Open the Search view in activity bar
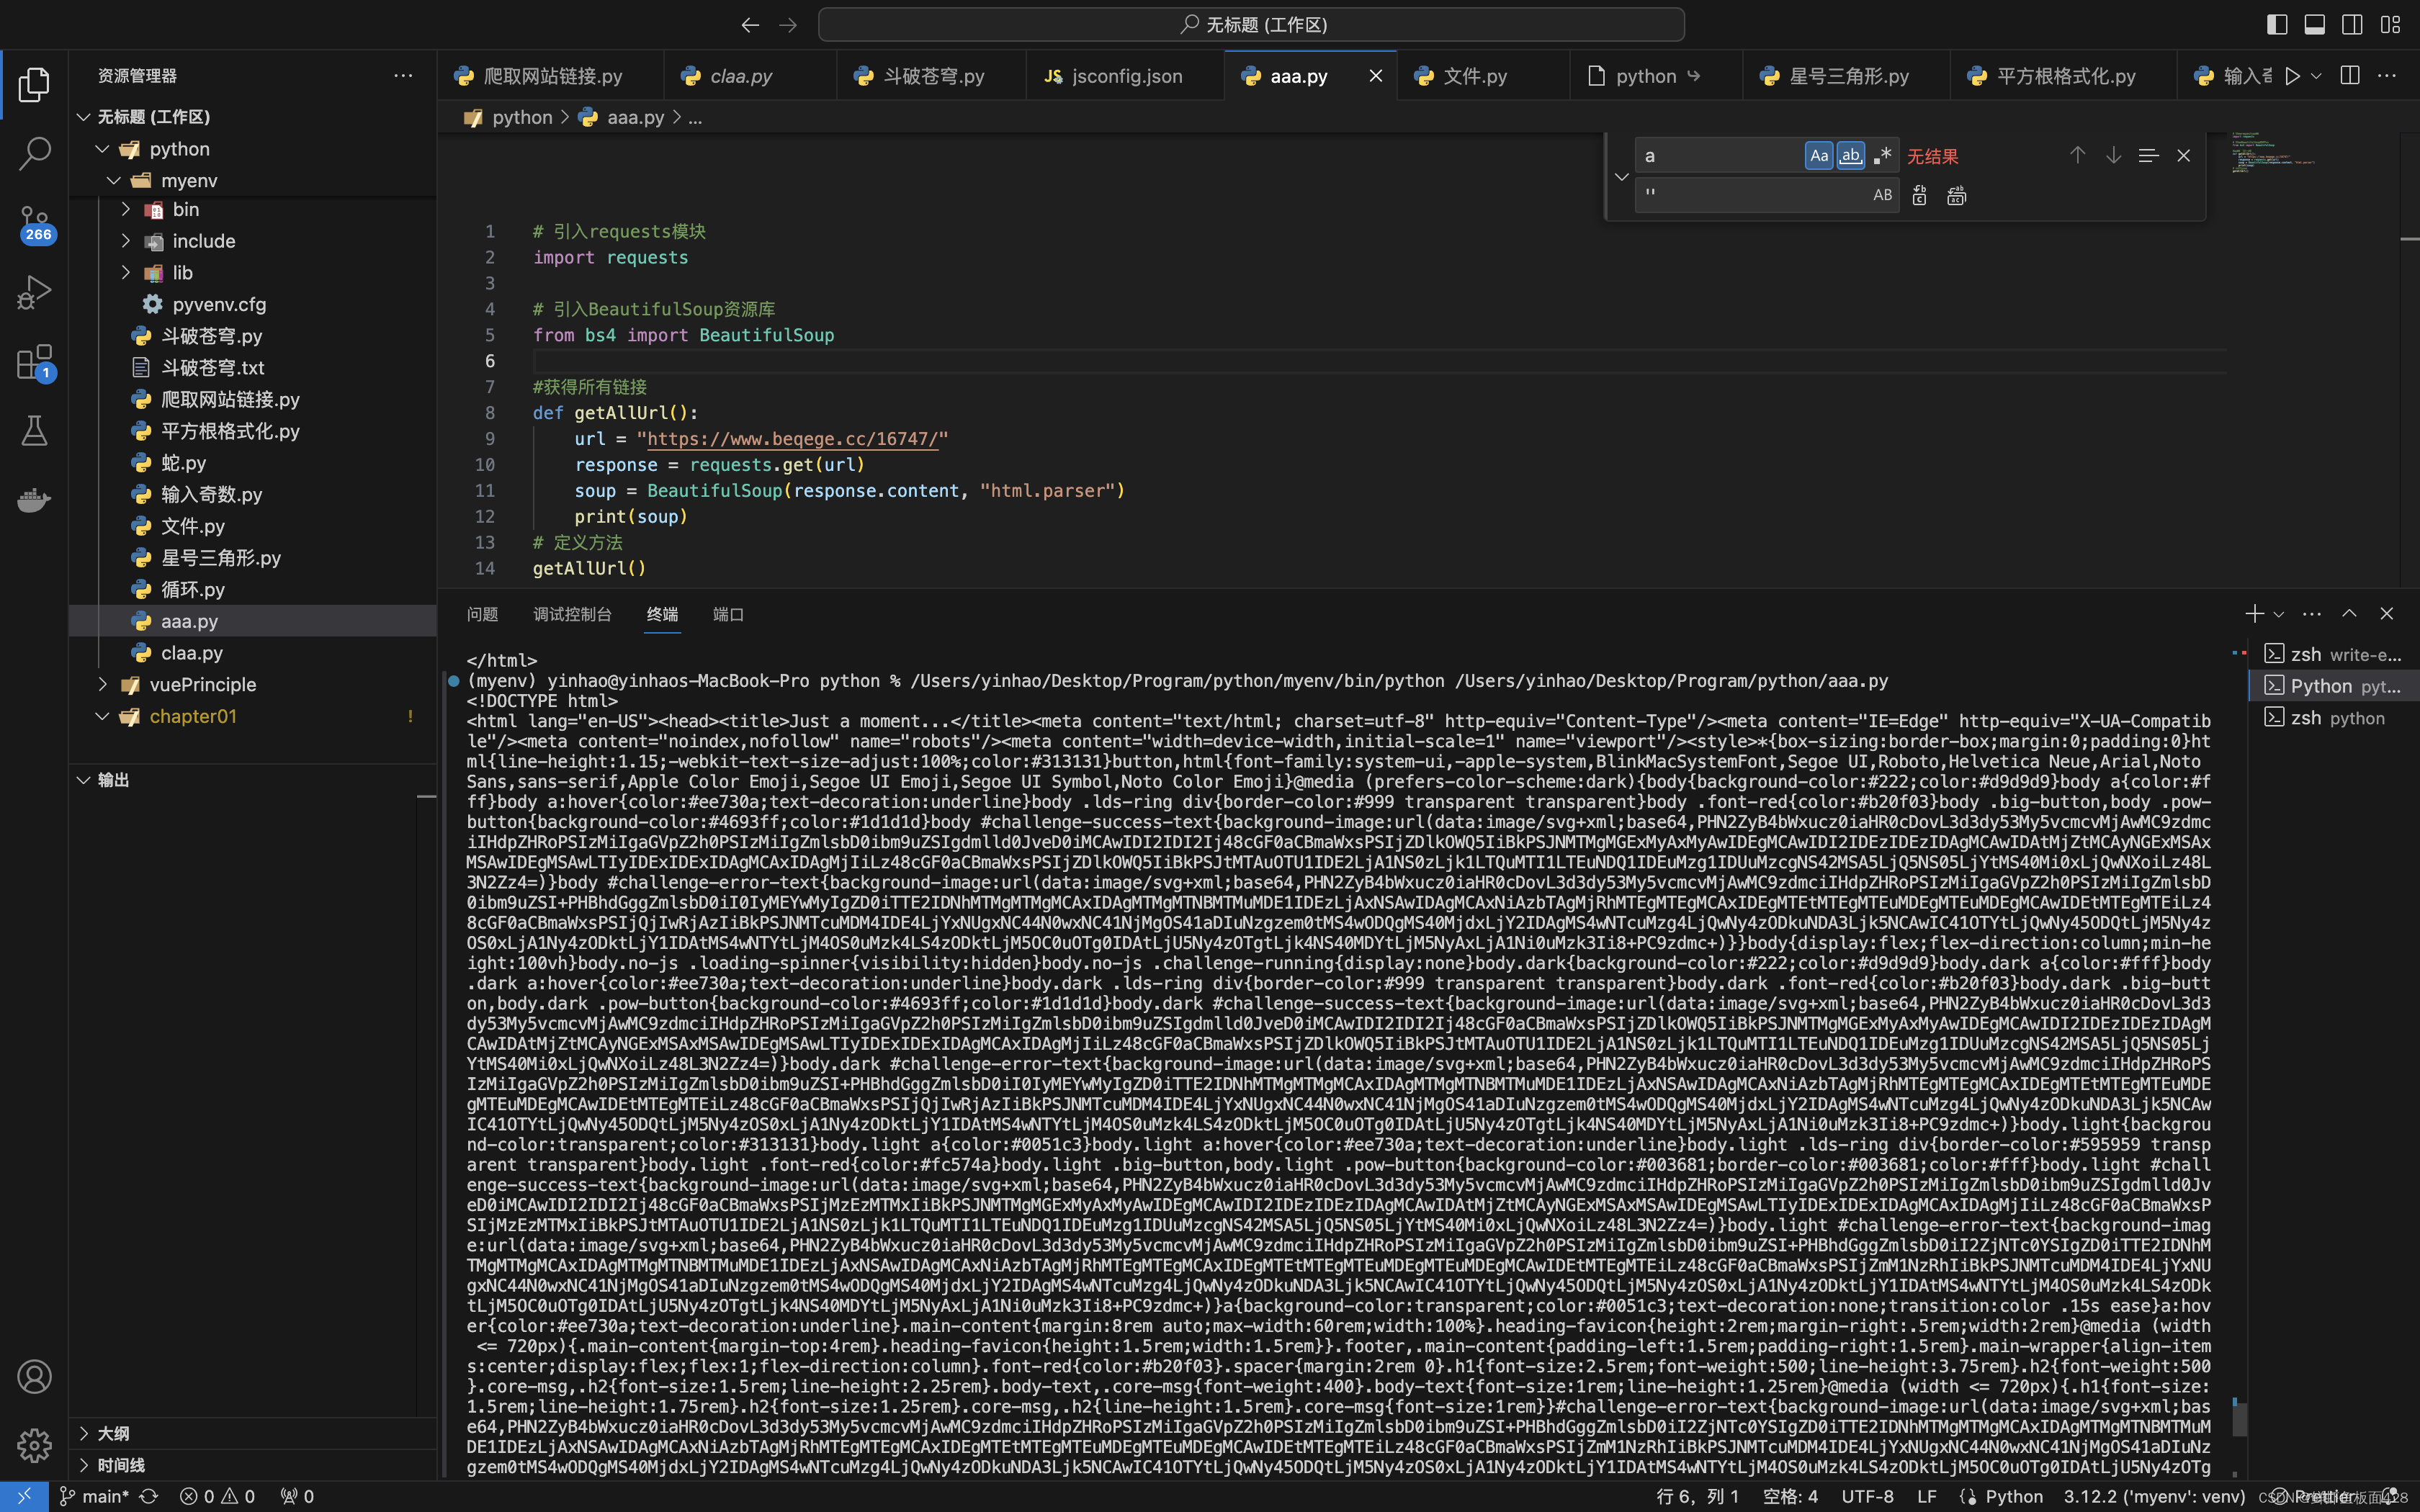Viewport: 2420px width, 1512px height. [34, 154]
